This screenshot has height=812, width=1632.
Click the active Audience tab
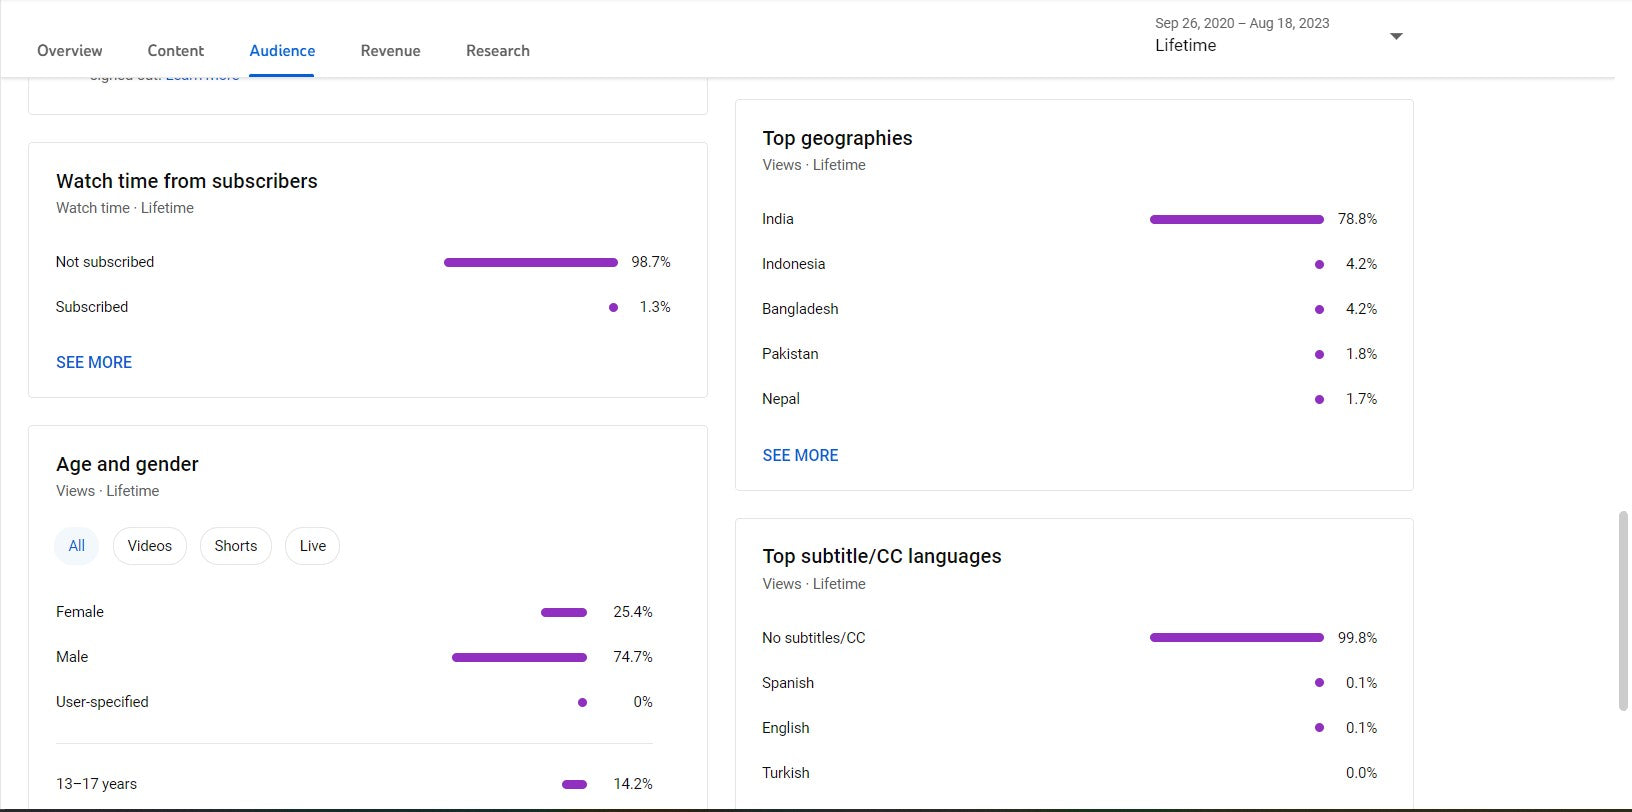(282, 51)
